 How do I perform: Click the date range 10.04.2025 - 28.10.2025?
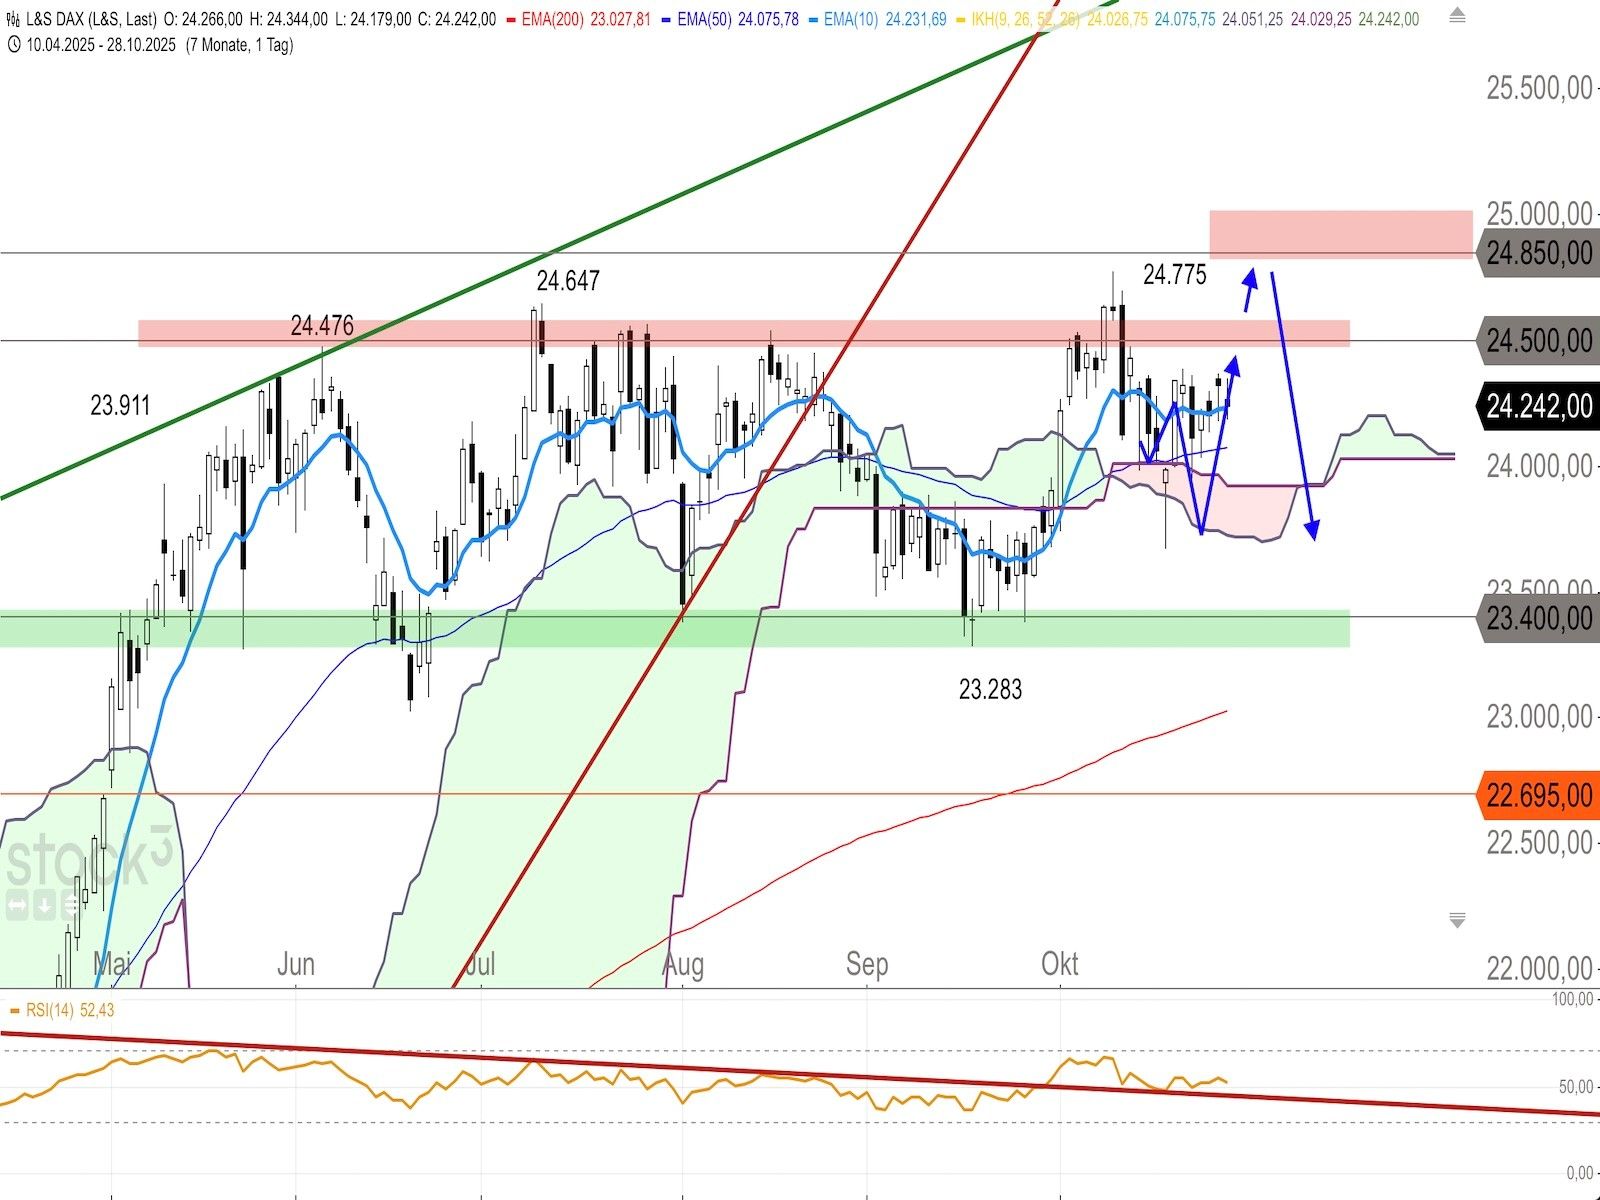[102, 45]
